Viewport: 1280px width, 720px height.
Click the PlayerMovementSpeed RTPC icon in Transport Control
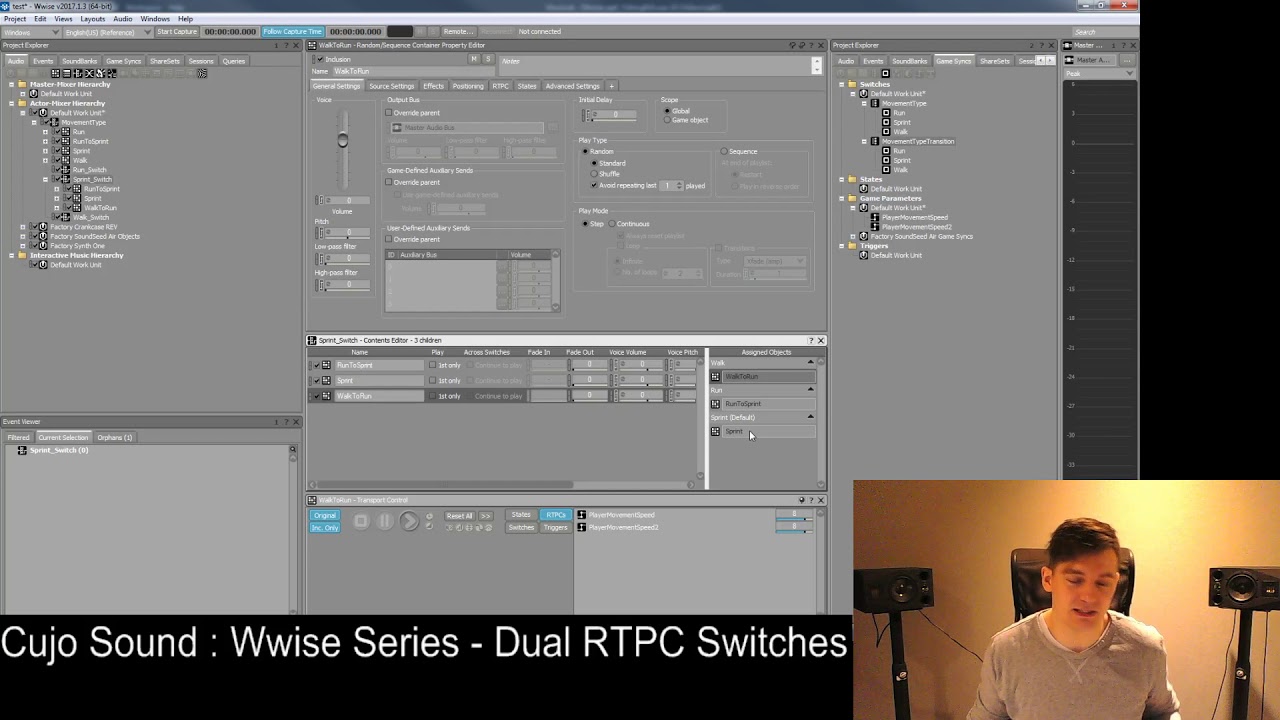[582, 515]
